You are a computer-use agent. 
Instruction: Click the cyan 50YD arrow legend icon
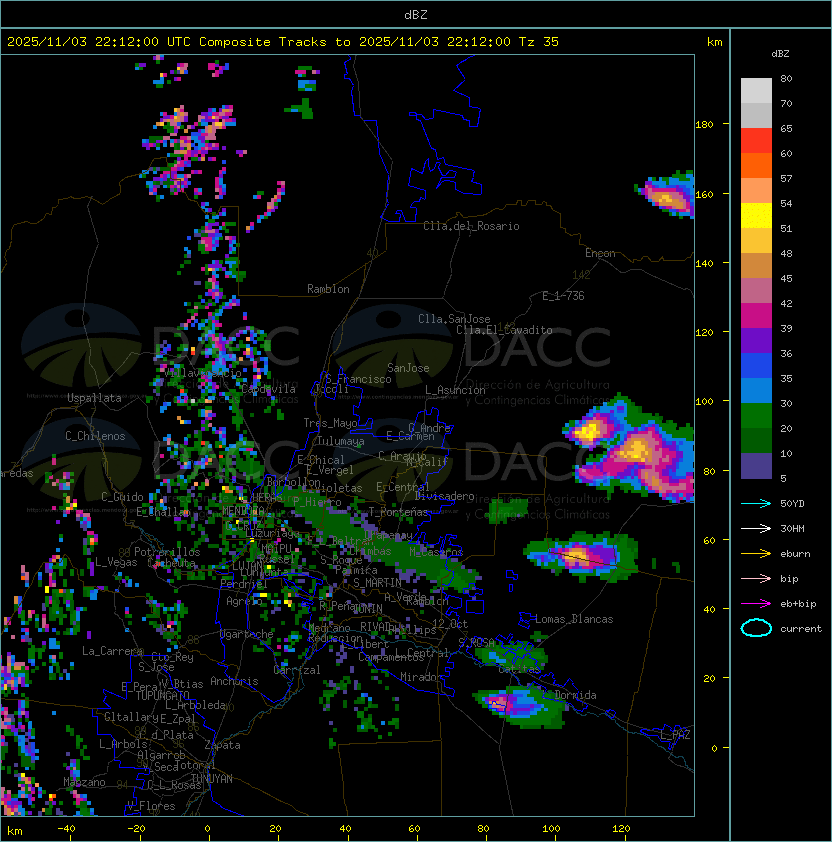[x=756, y=504]
